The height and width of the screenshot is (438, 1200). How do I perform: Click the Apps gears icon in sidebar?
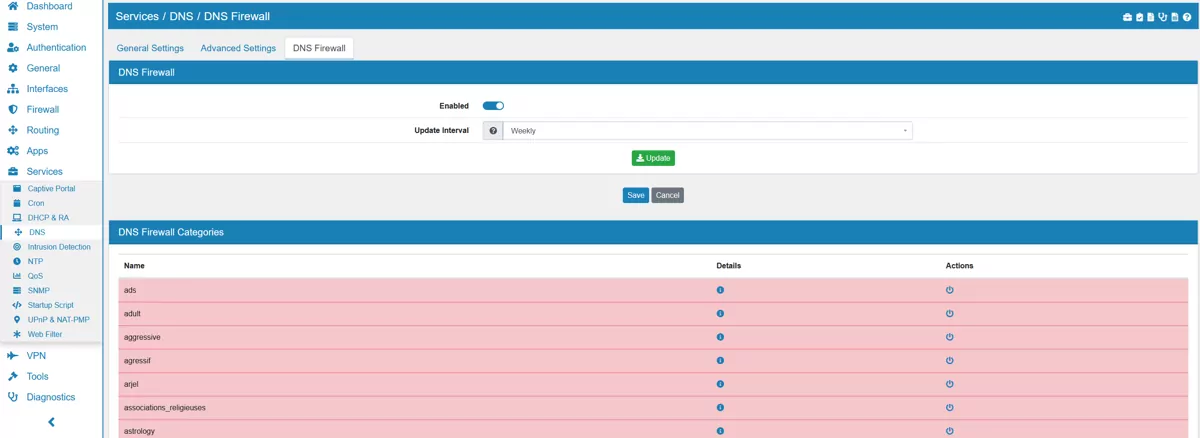13,151
